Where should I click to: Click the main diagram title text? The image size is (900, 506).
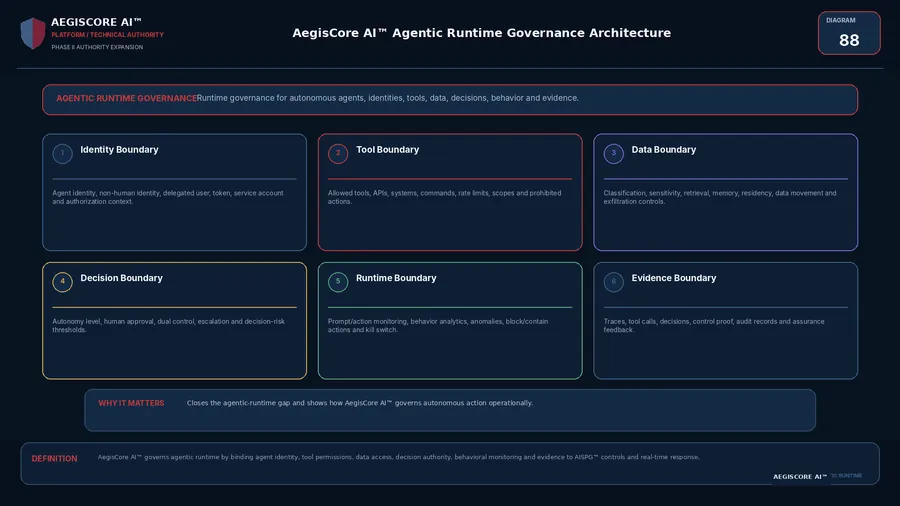482,33
